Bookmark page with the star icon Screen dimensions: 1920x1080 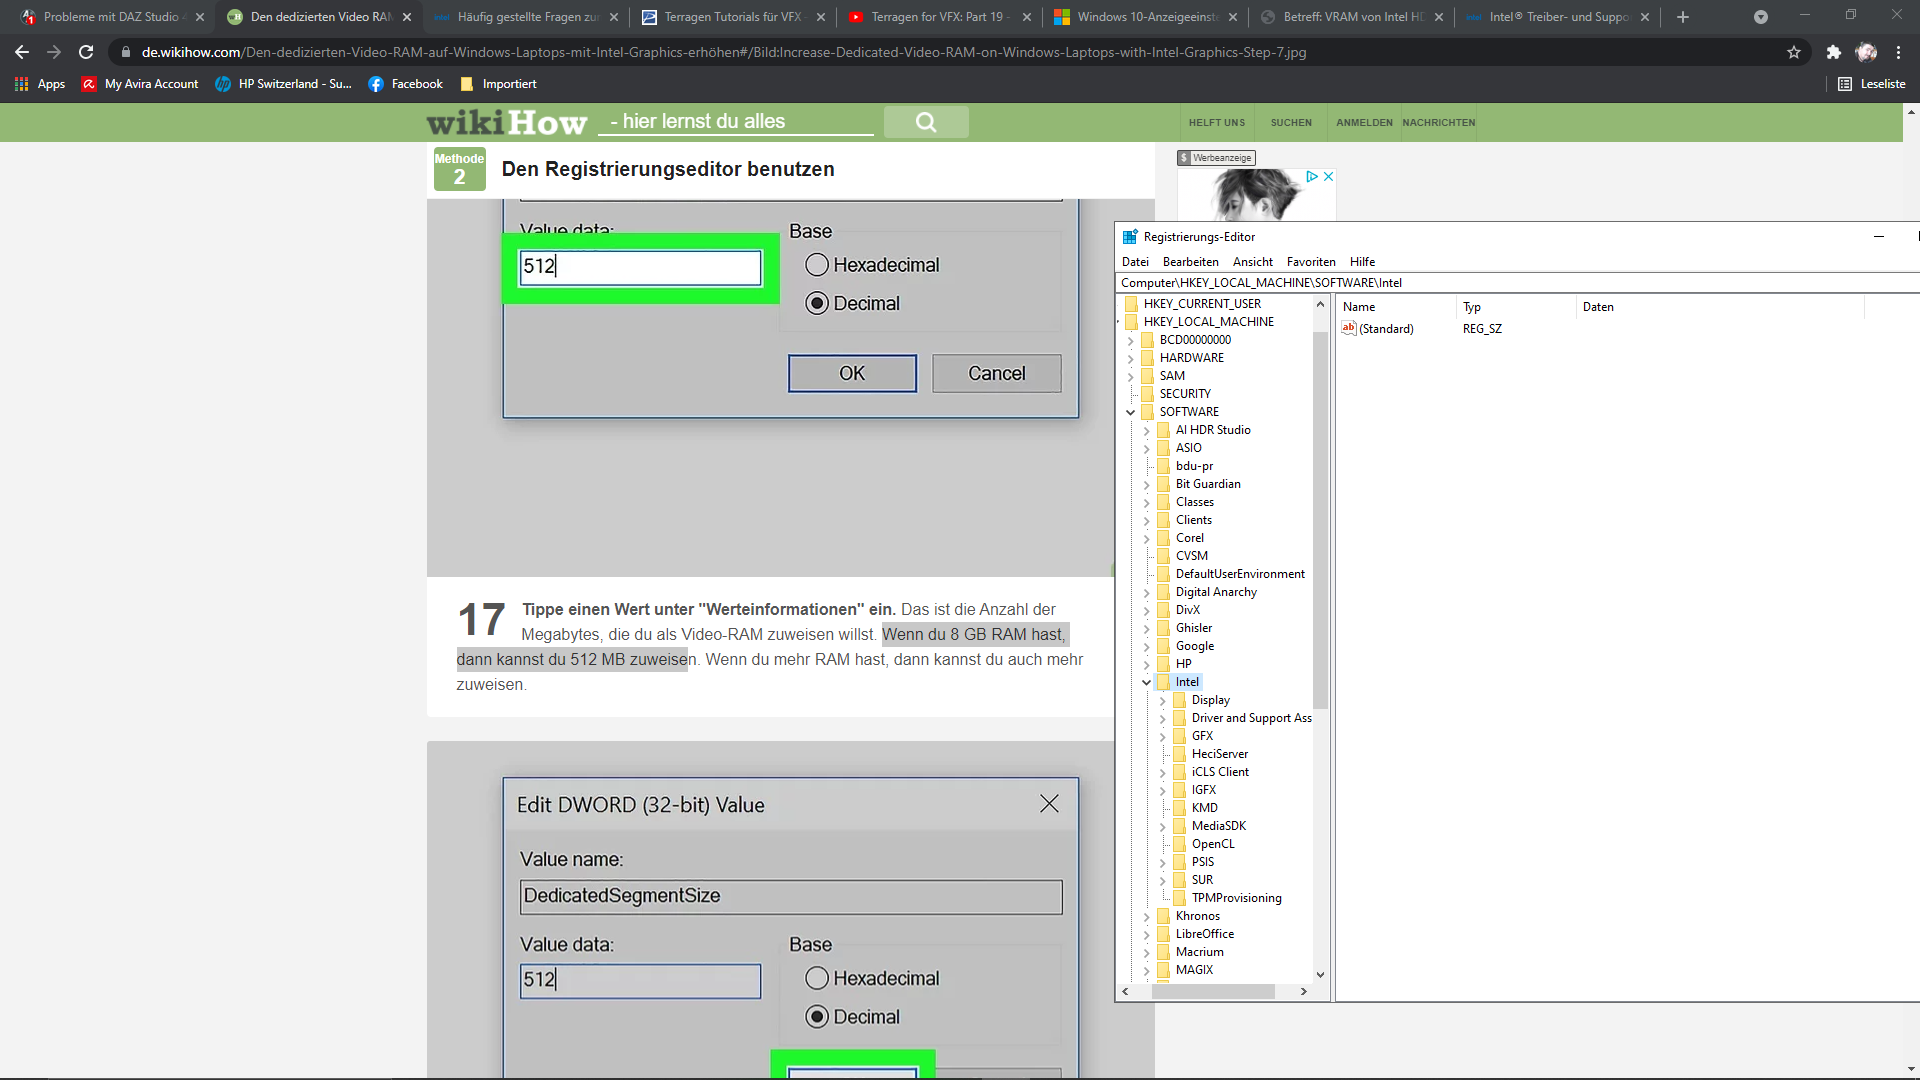pyautogui.click(x=1794, y=52)
